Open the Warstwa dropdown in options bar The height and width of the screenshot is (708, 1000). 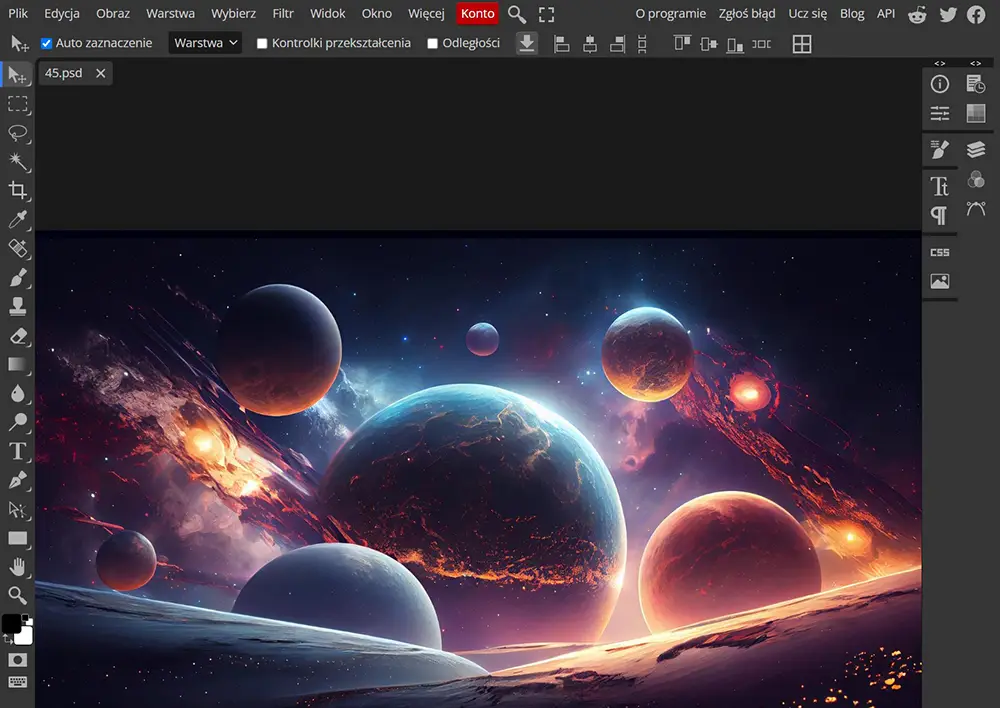point(205,43)
